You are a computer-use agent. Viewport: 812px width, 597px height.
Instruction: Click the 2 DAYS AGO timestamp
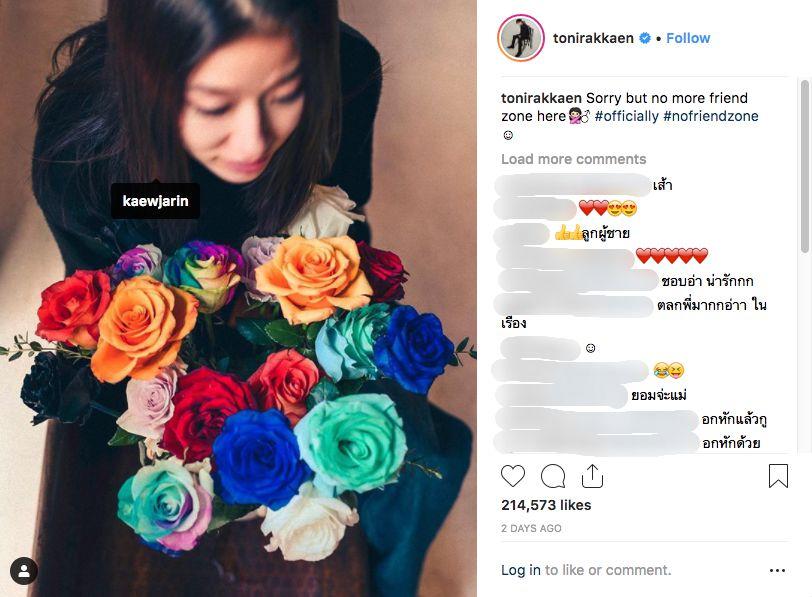(x=531, y=528)
